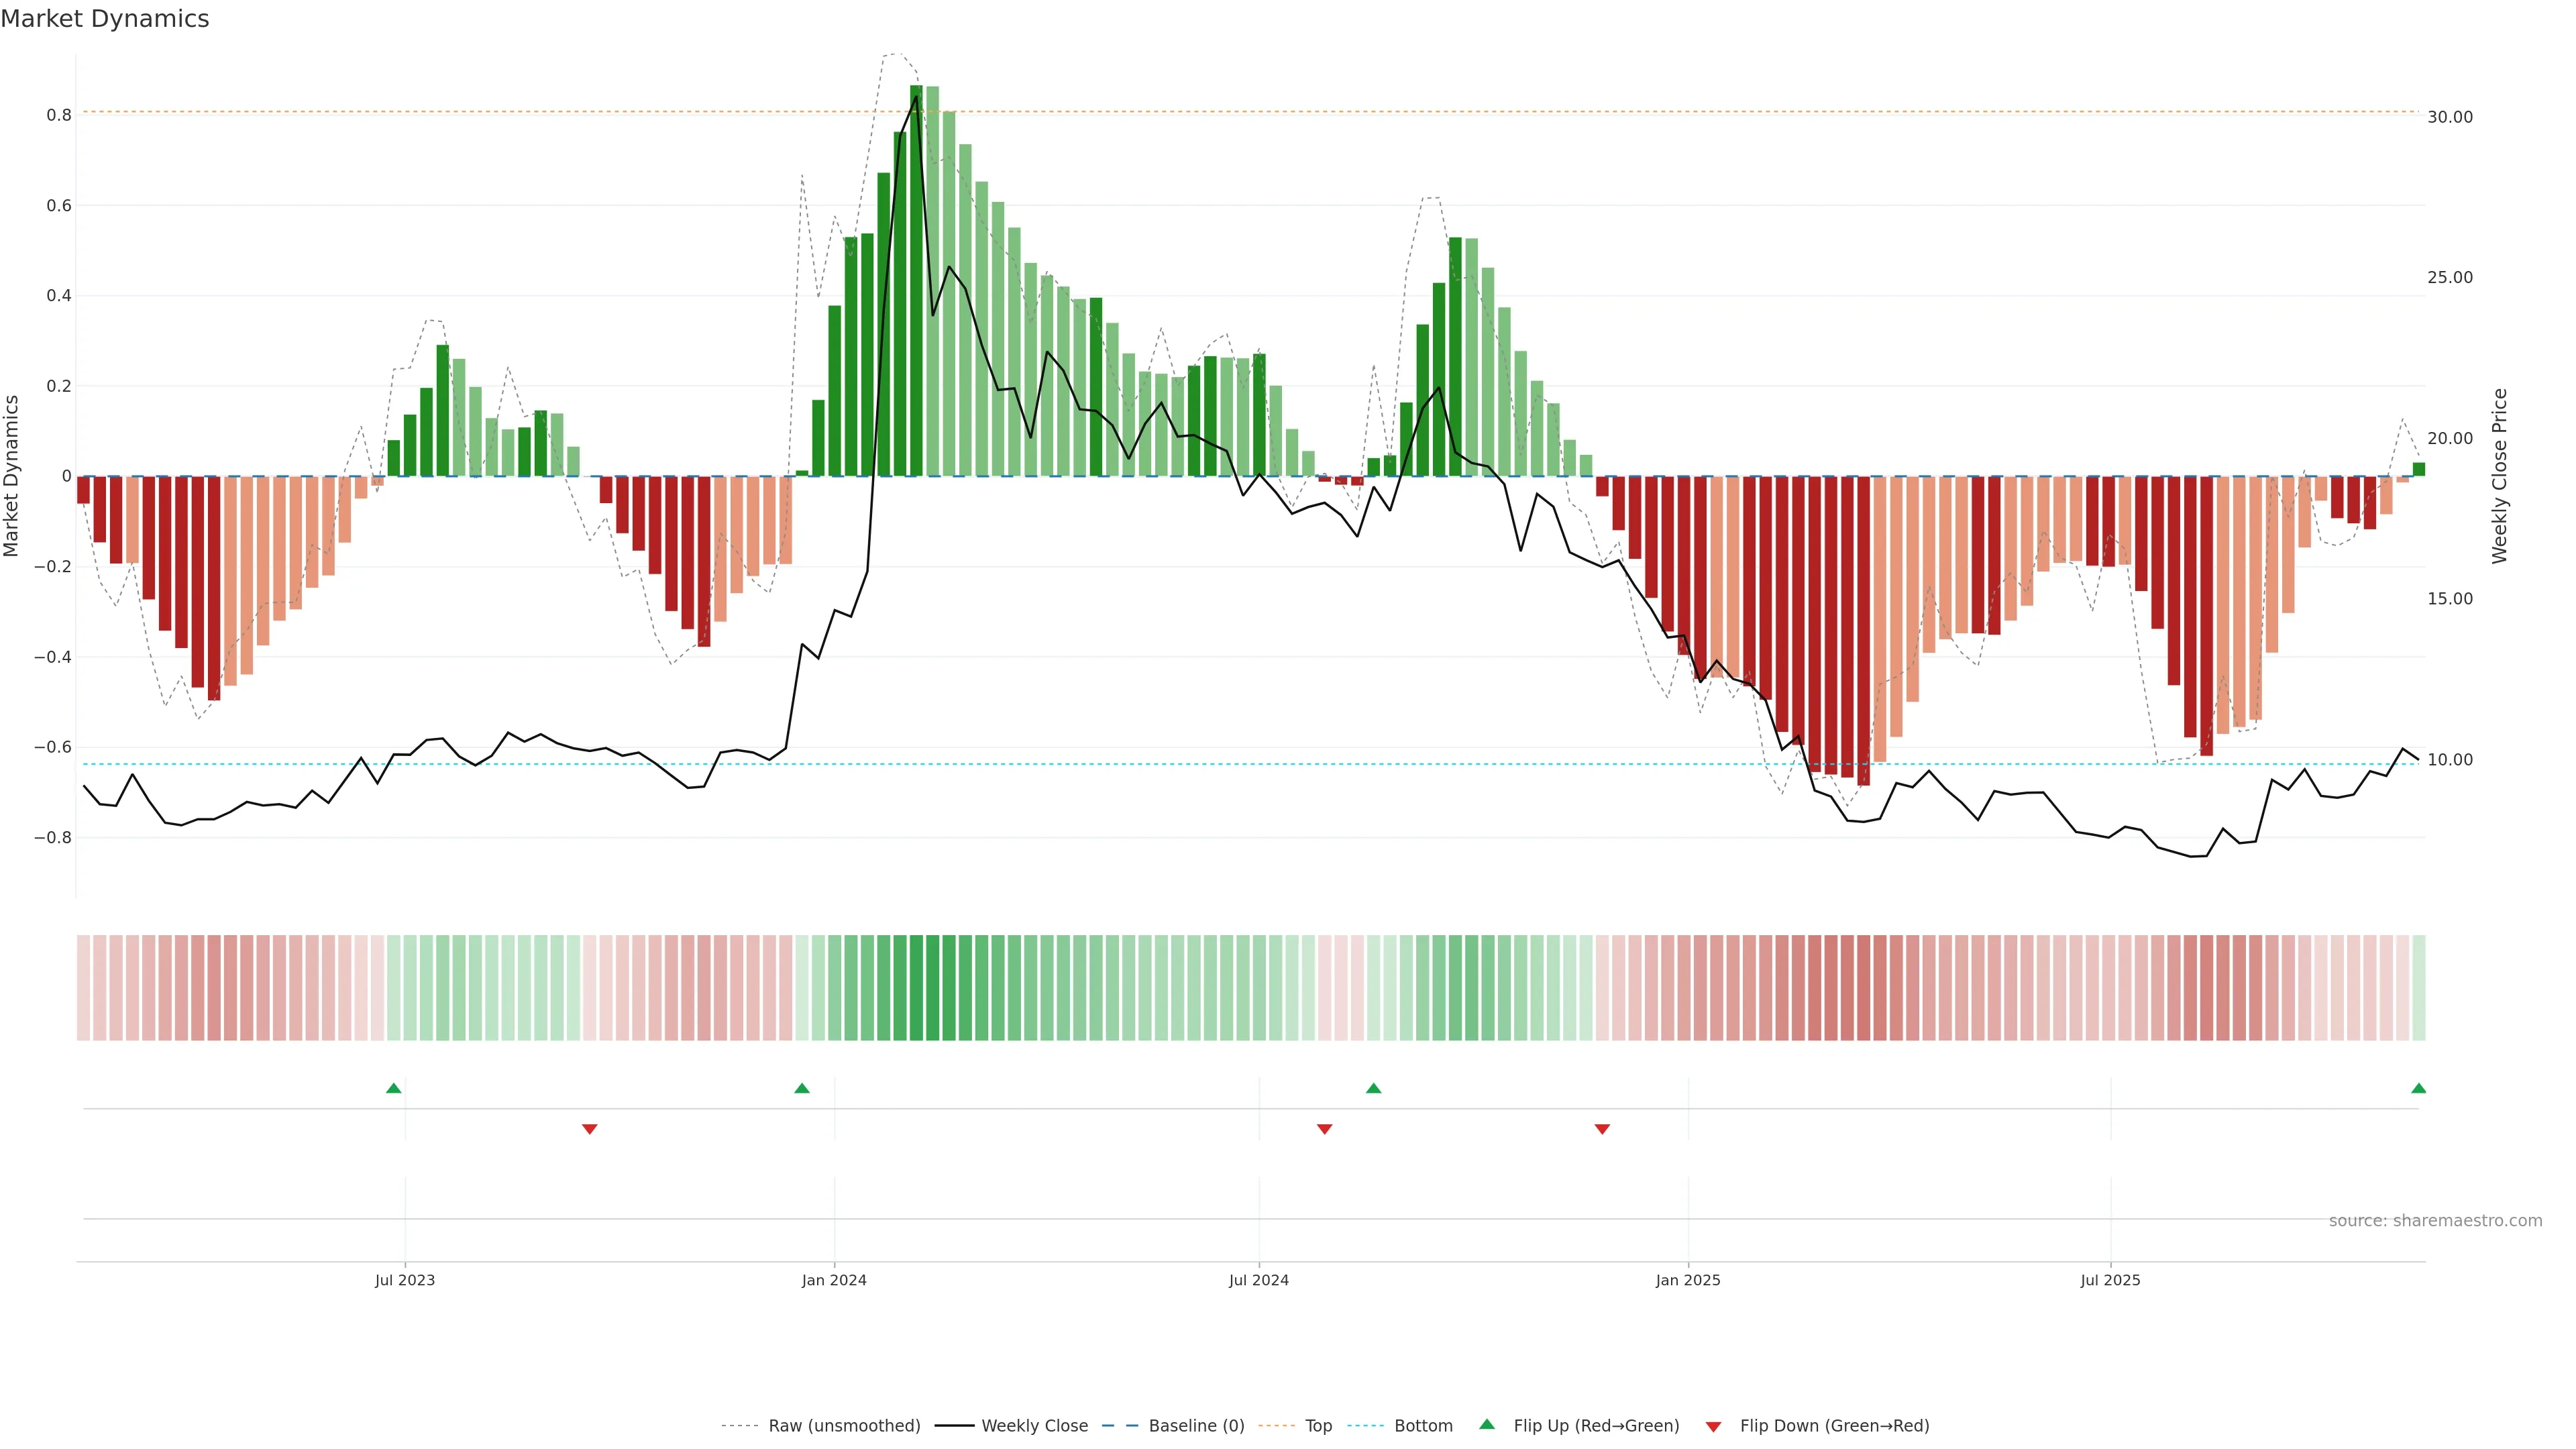2576x1449 pixels.
Task: Click the Jul 2025 x-axis label
Action: click(2110, 1280)
